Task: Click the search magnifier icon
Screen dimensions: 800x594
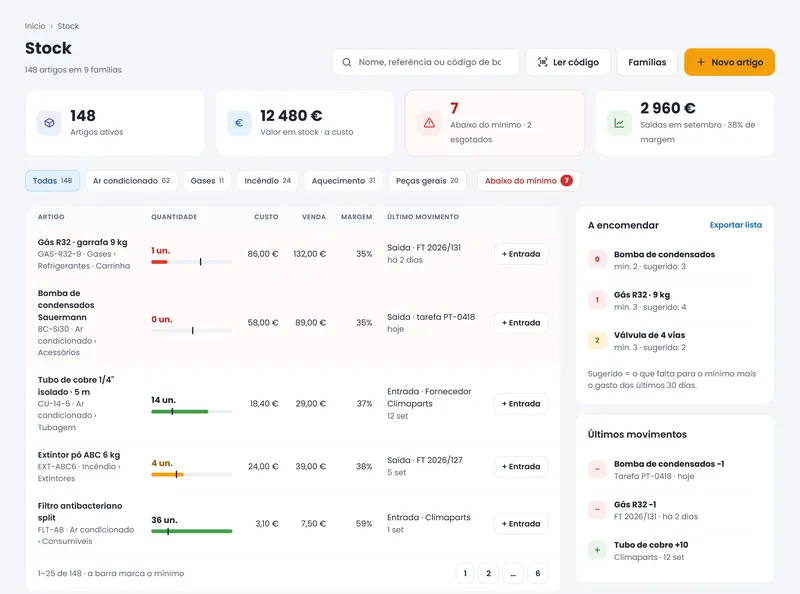Action: click(346, 62)
